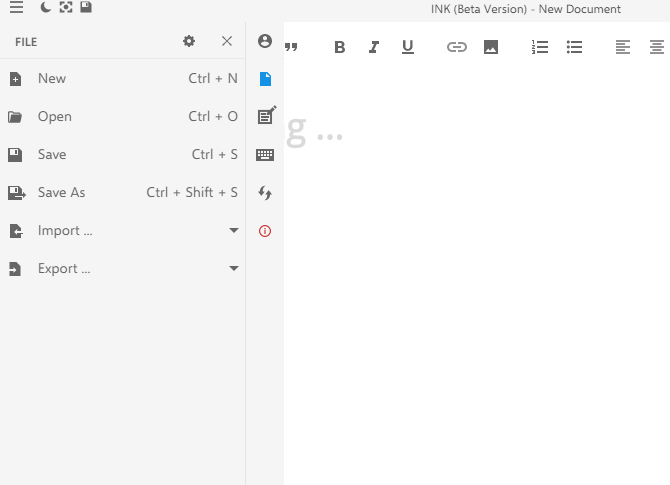
Task: Create a numbered list
Action: (x=540, y=47)
